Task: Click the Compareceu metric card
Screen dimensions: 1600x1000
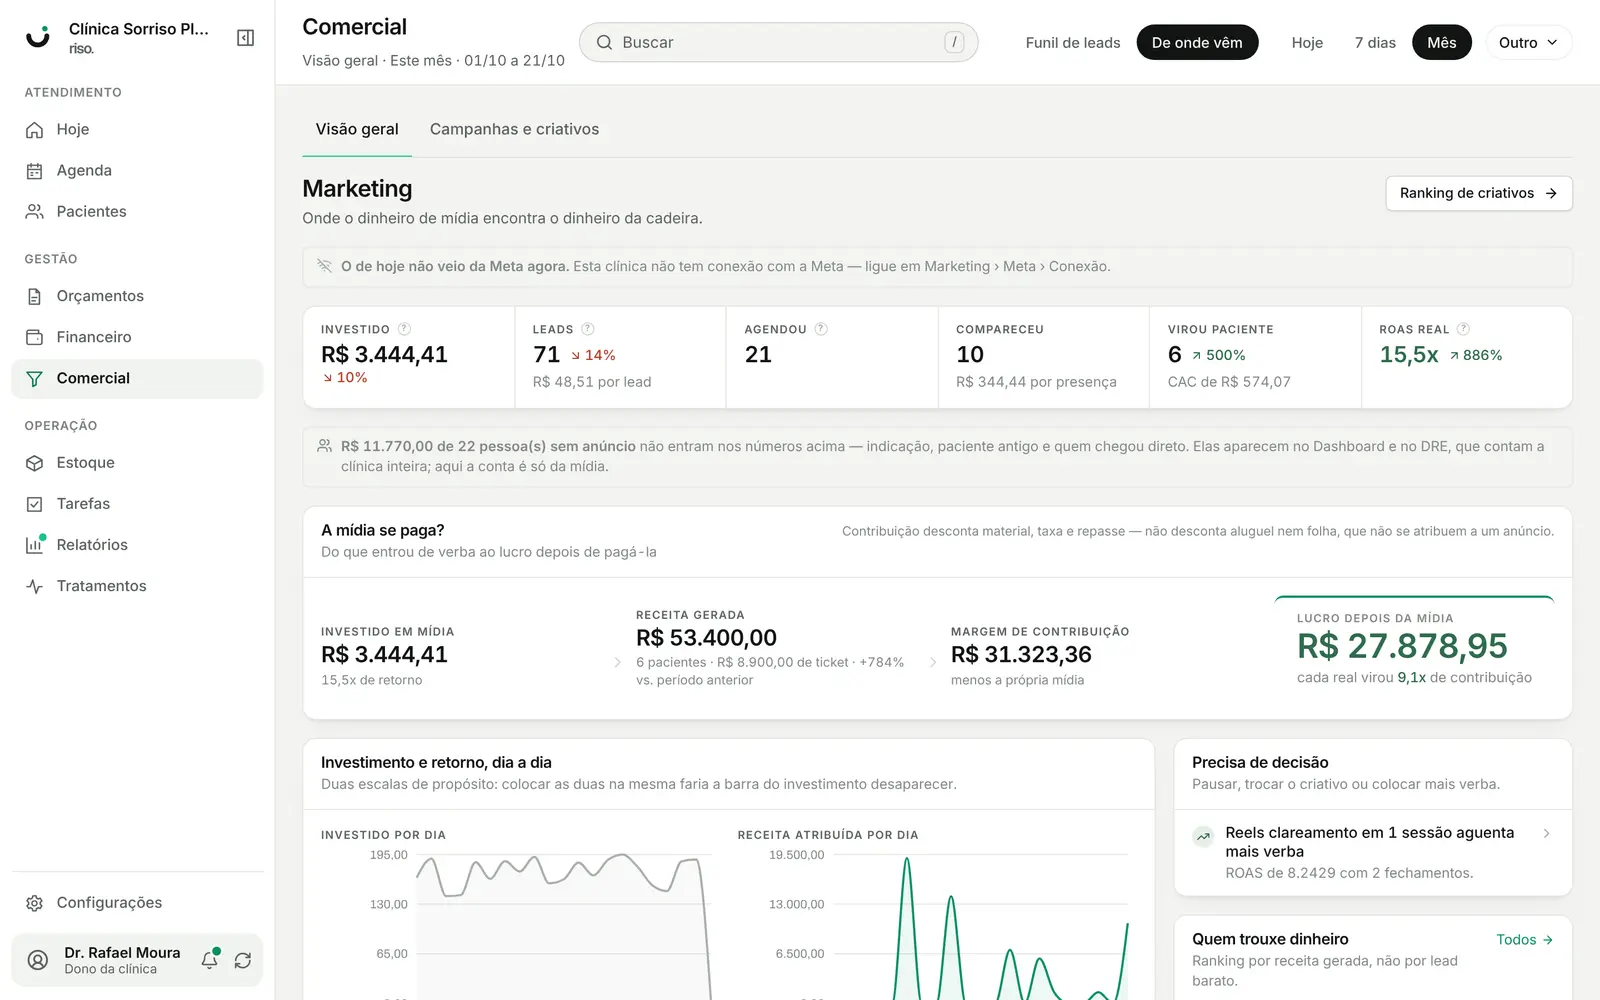Action: tap(1044, 358)
